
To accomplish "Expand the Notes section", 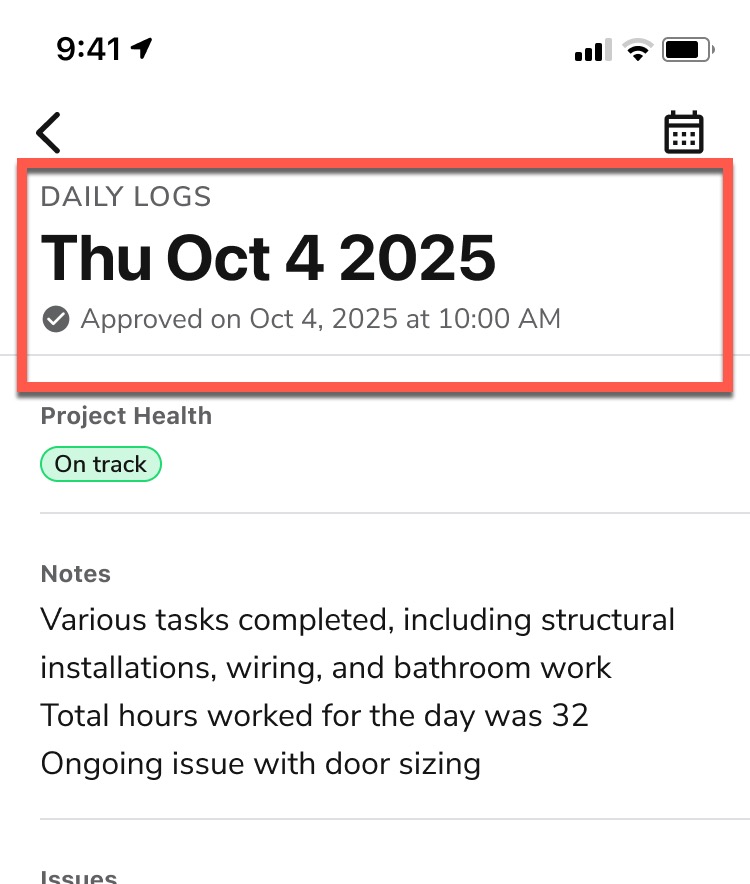I will (75, 573).
